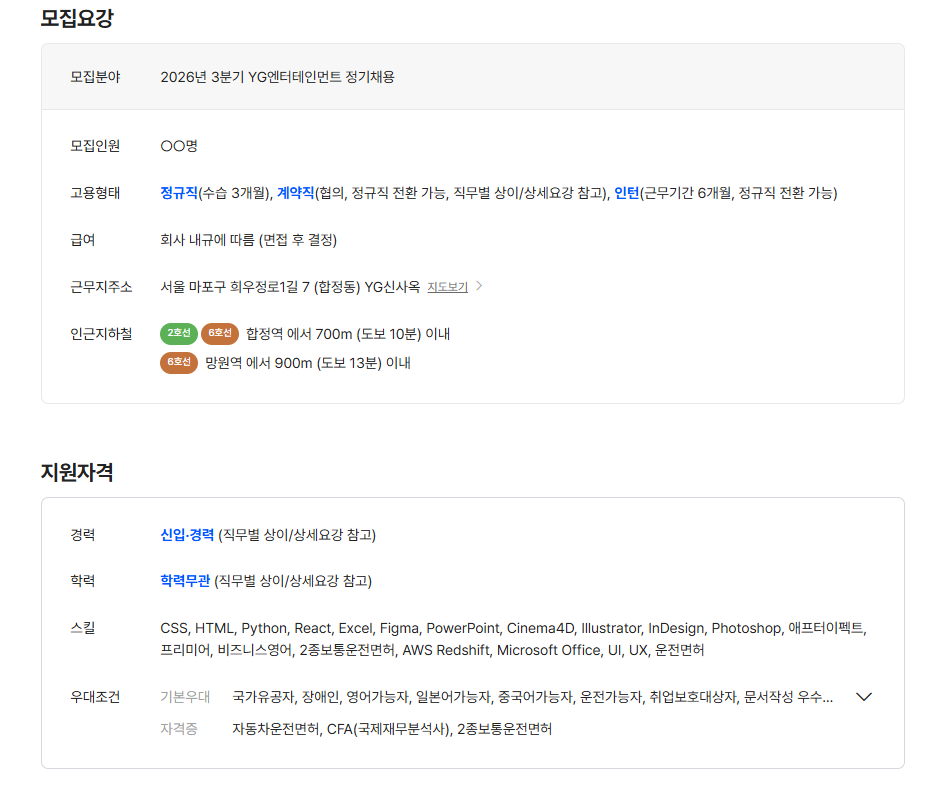Click the 모집분야 label
Image resolution: width=927 pixels, height=794 pixels.
point(95,77)
